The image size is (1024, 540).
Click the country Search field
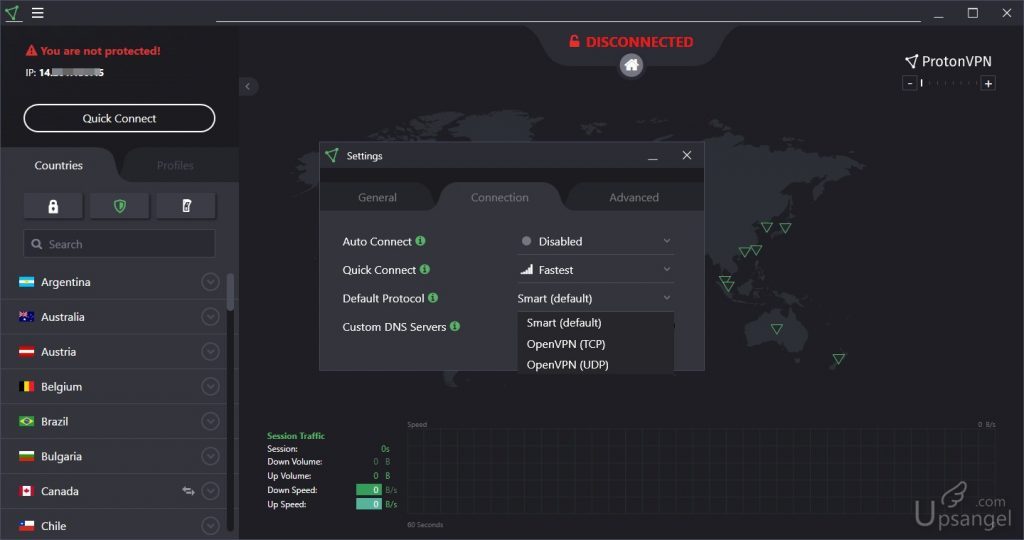[120, 244]
